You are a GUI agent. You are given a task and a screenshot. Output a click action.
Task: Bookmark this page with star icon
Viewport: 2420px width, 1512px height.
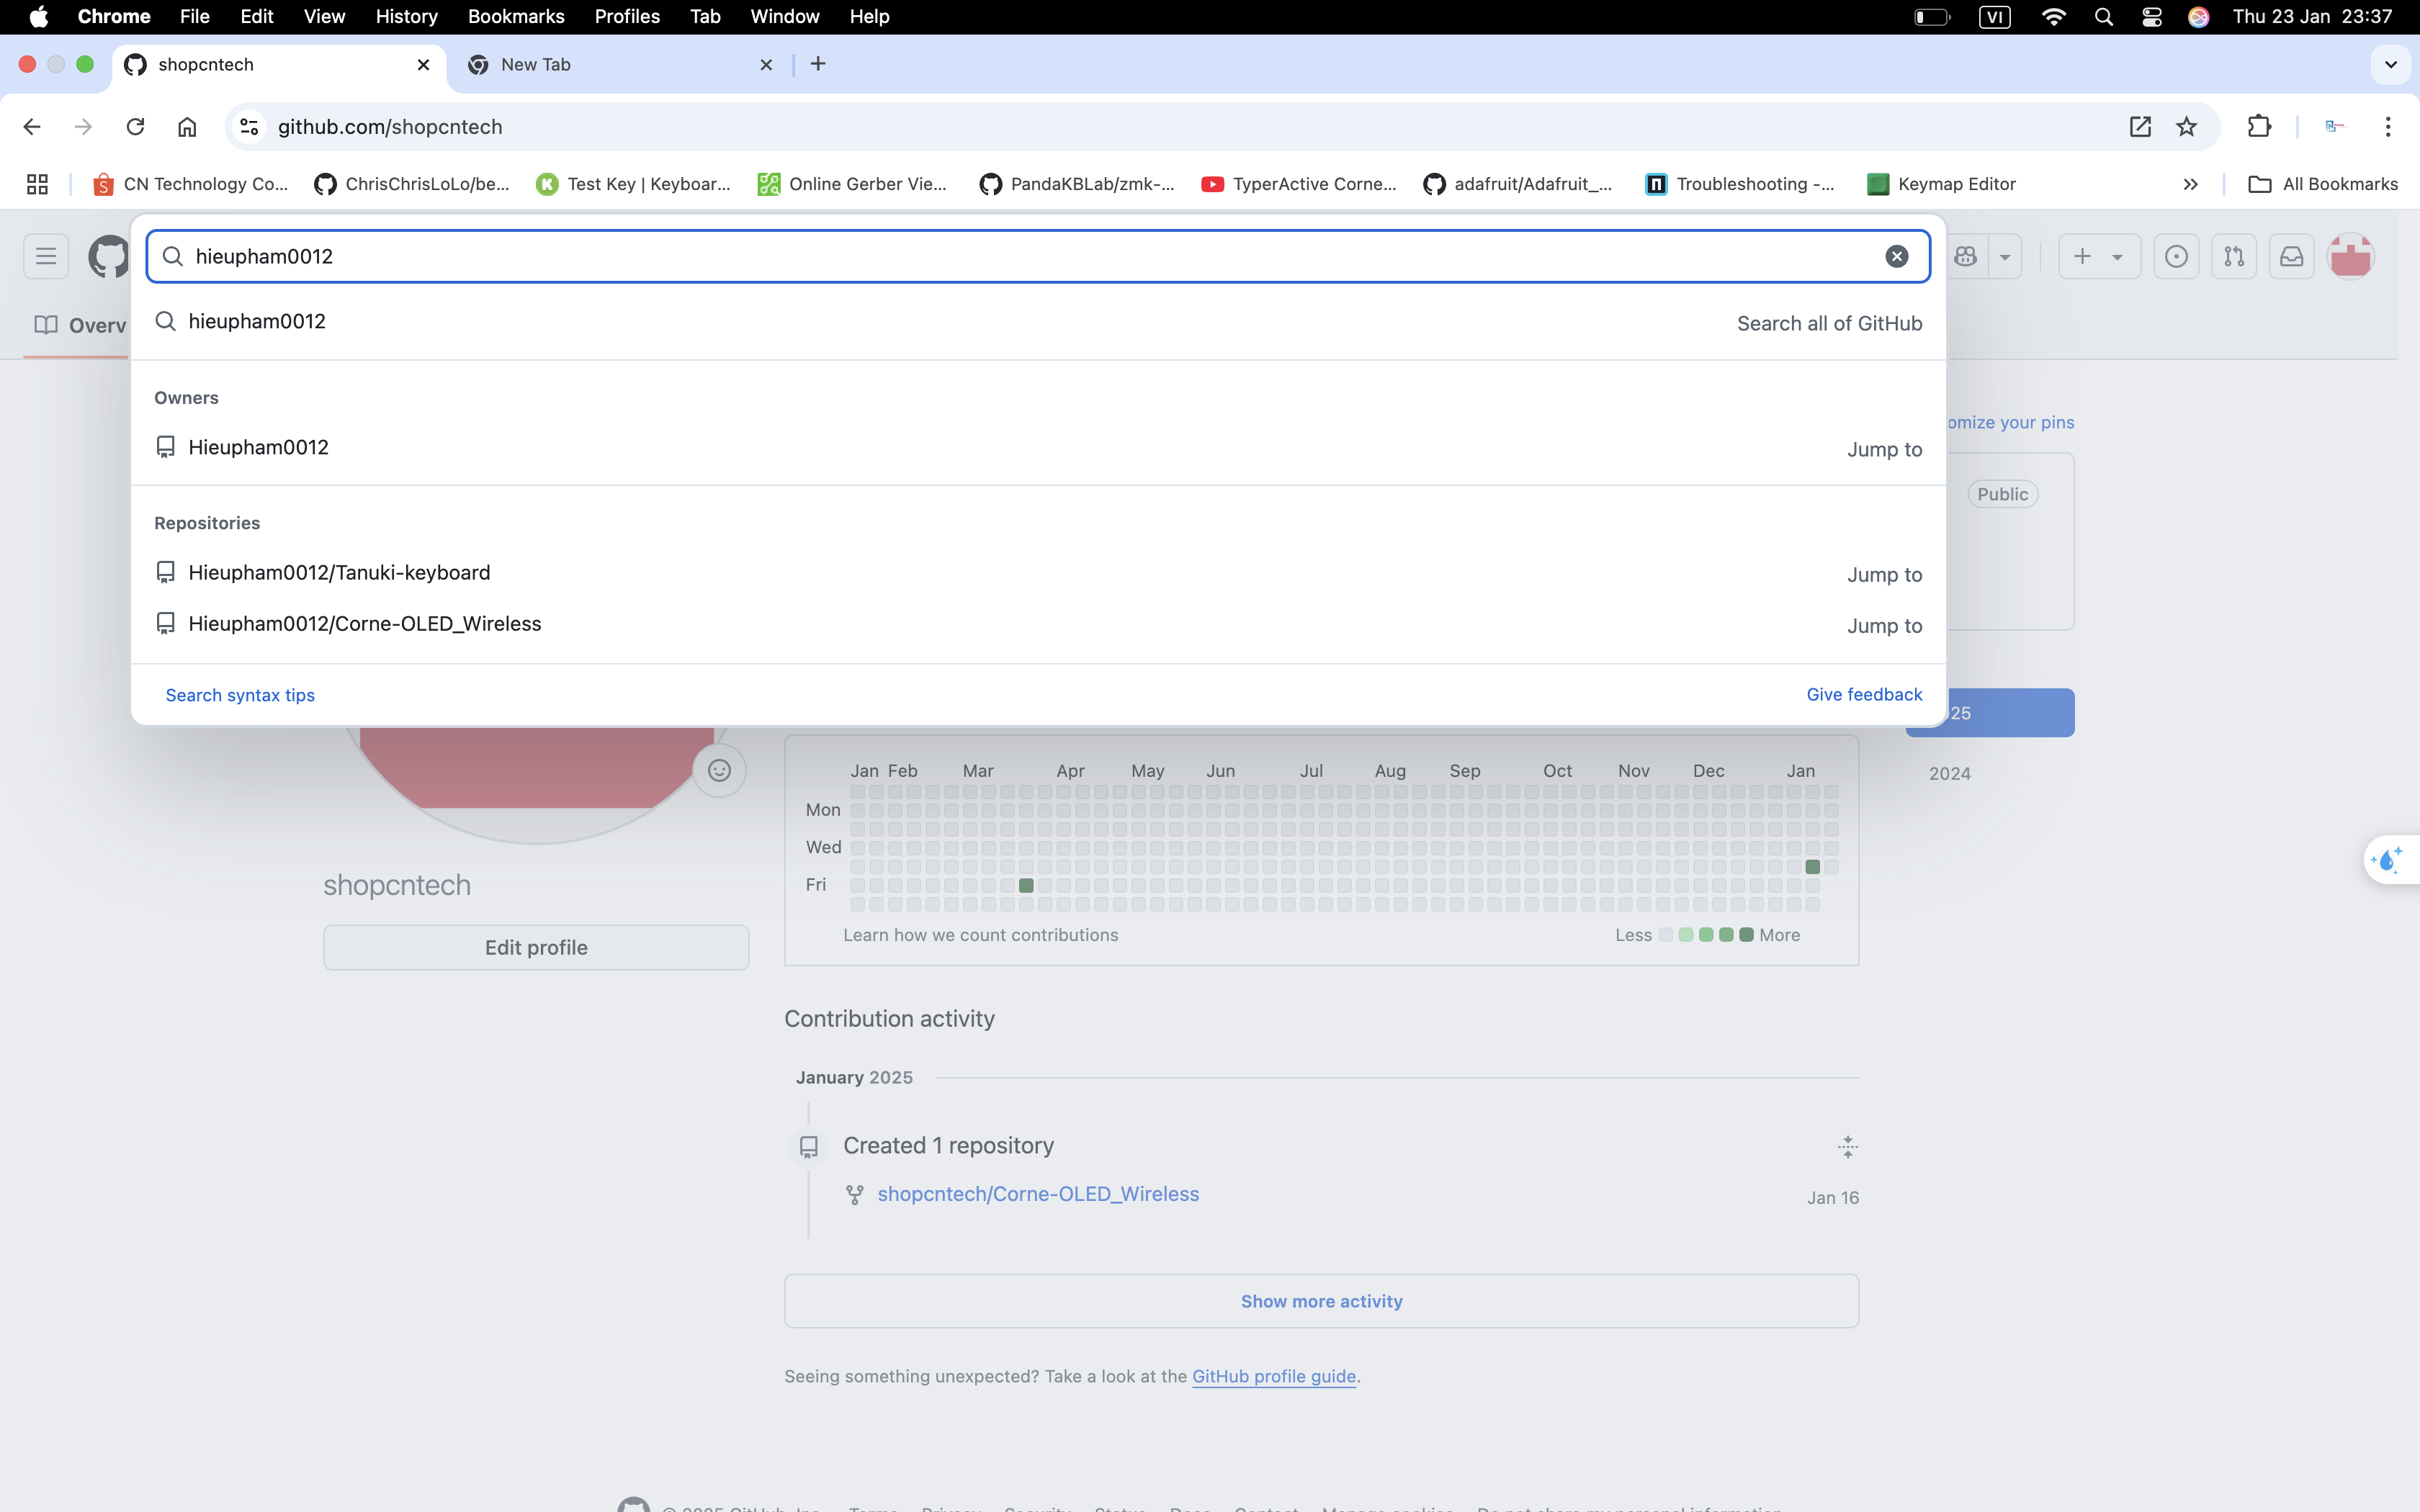pos(2187,127)
